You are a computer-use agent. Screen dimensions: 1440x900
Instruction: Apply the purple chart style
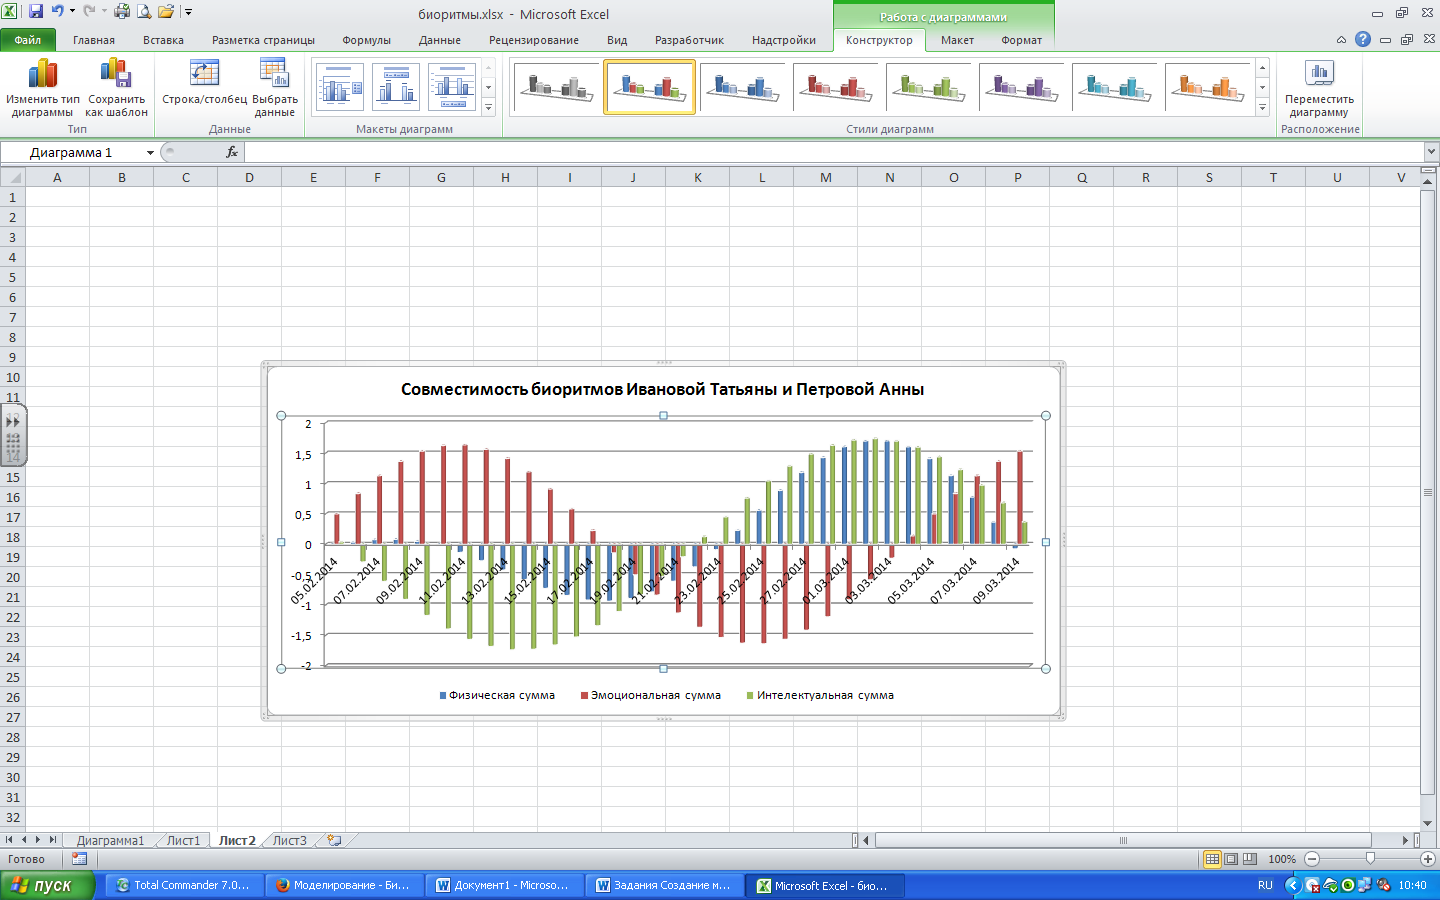[x=1021, y=87]
